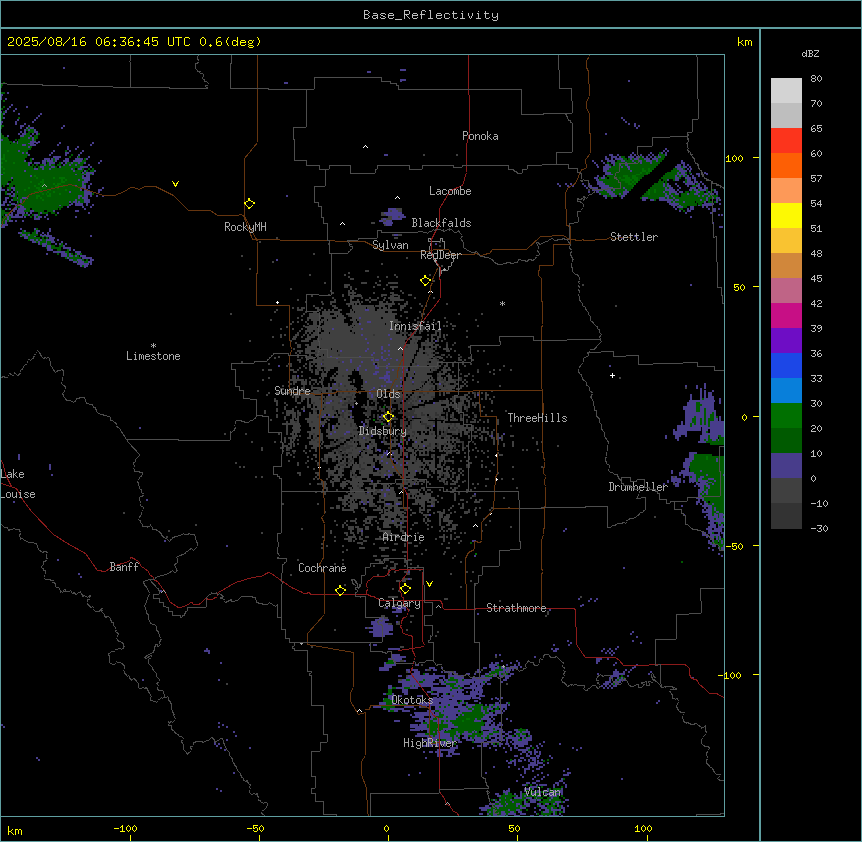
Task: Choose the violet 39 dBZ legend swatch
Action: coord(786,341)
